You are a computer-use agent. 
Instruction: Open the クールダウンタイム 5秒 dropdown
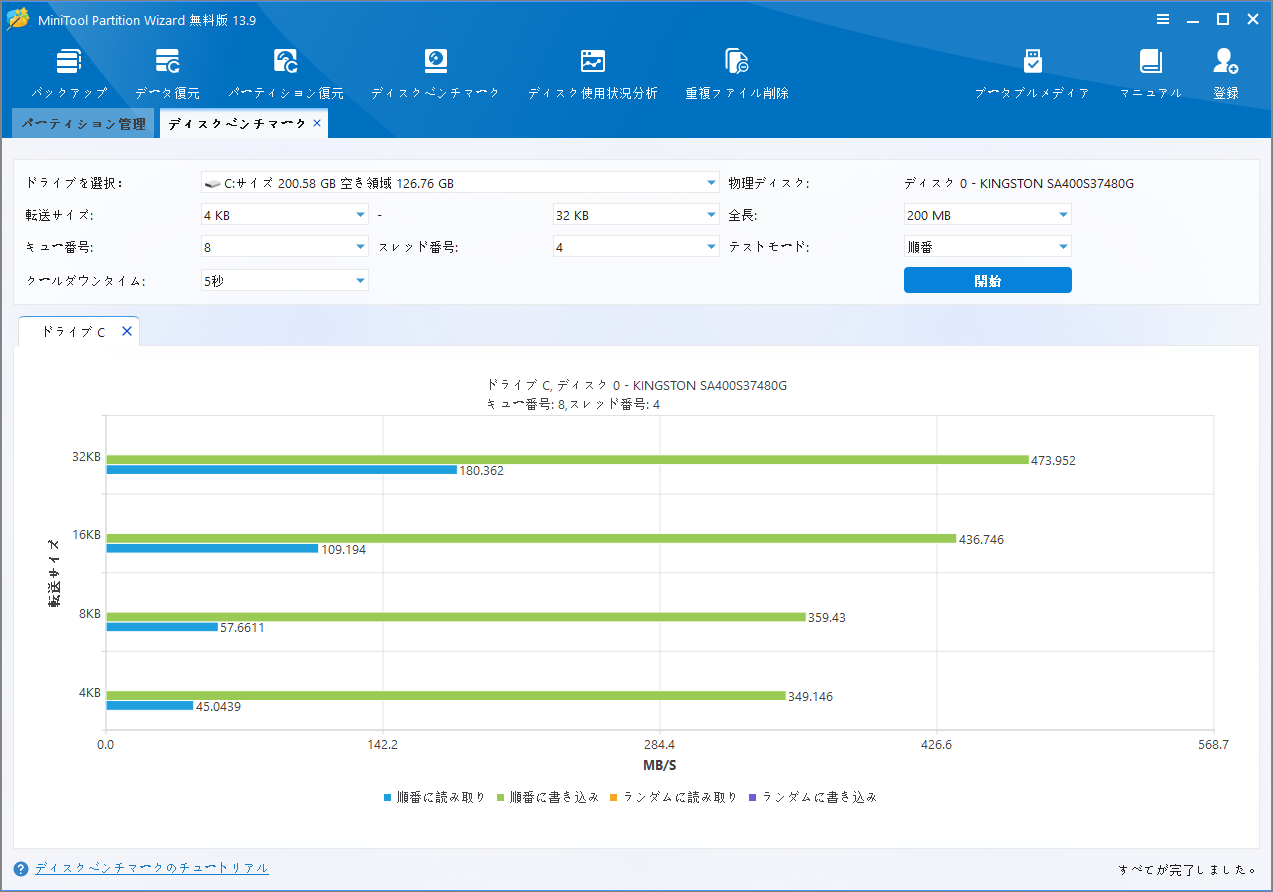[x=284, y=281]
